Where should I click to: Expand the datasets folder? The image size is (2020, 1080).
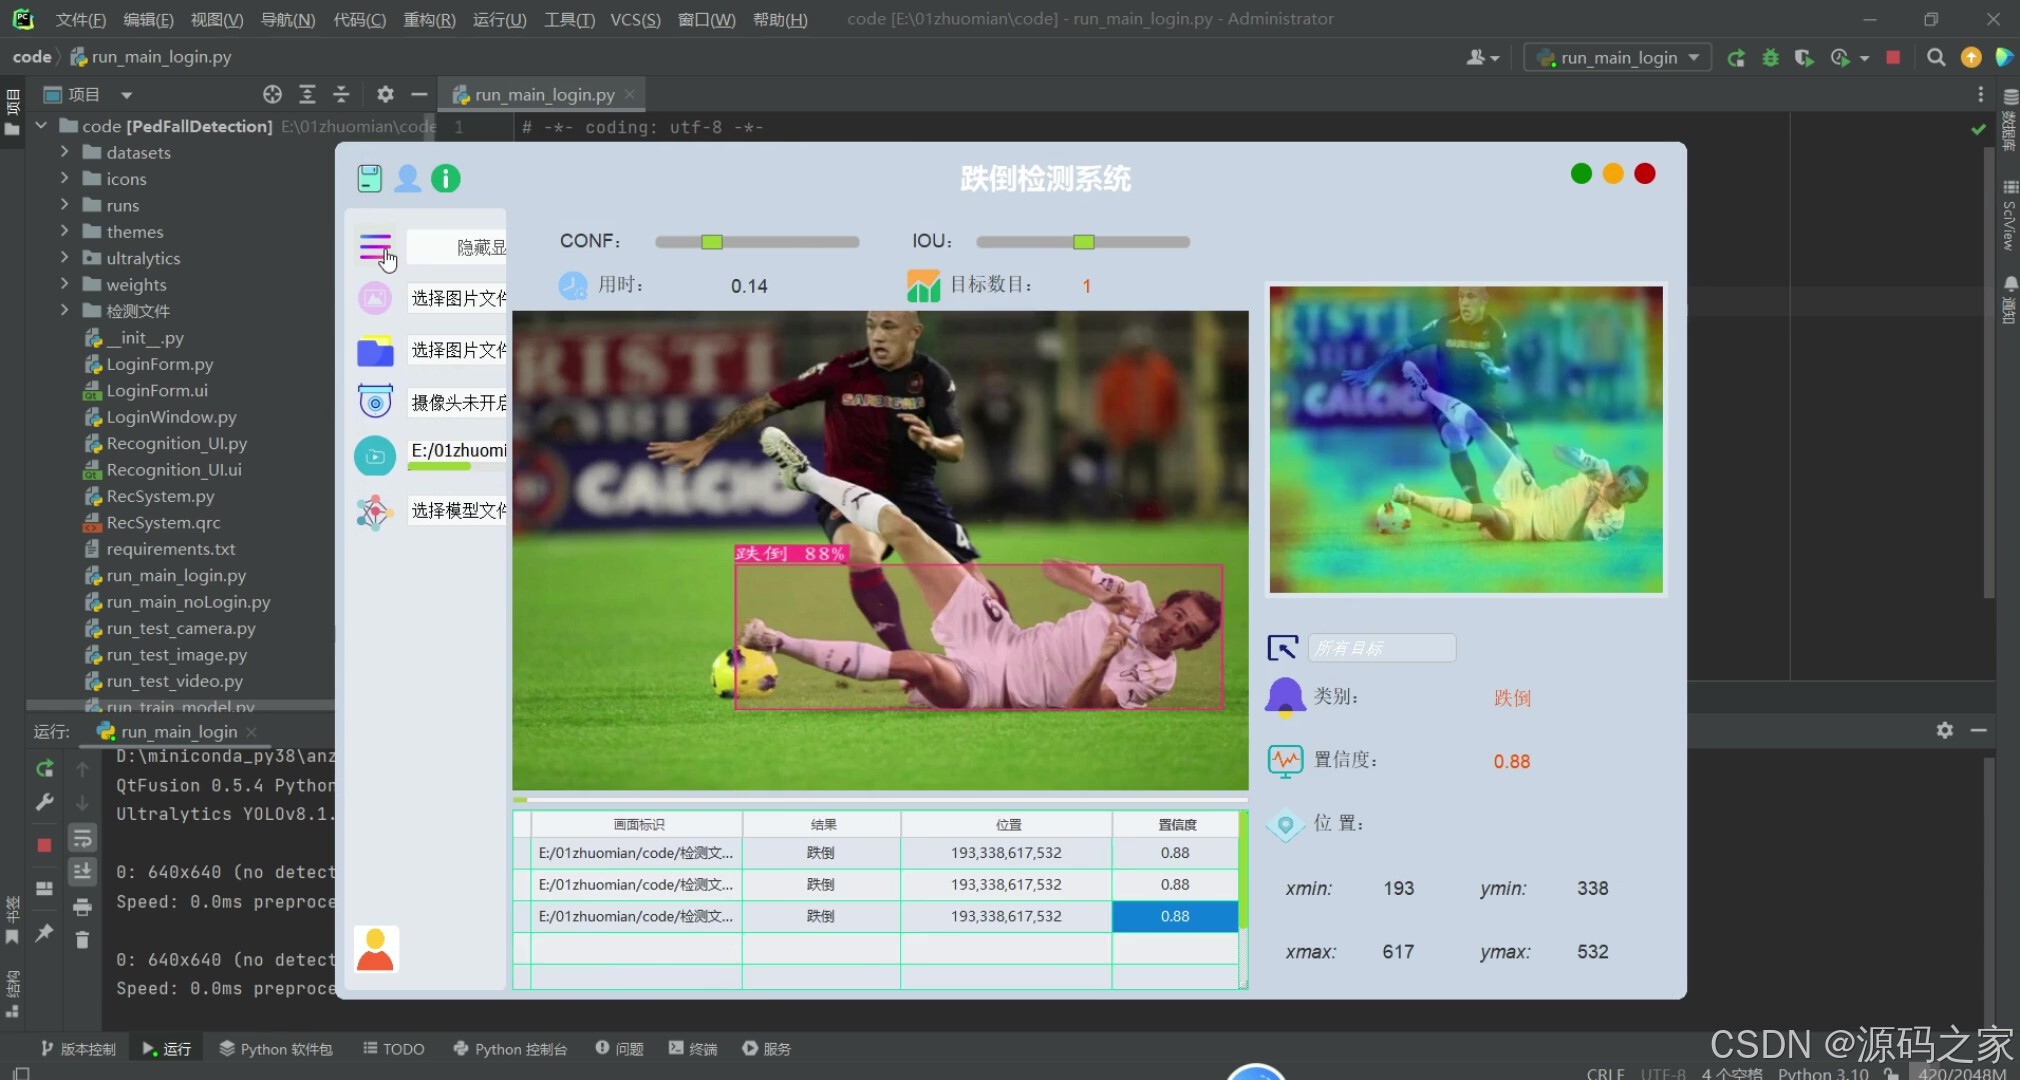pyautogui.click(x=64, y=152)
